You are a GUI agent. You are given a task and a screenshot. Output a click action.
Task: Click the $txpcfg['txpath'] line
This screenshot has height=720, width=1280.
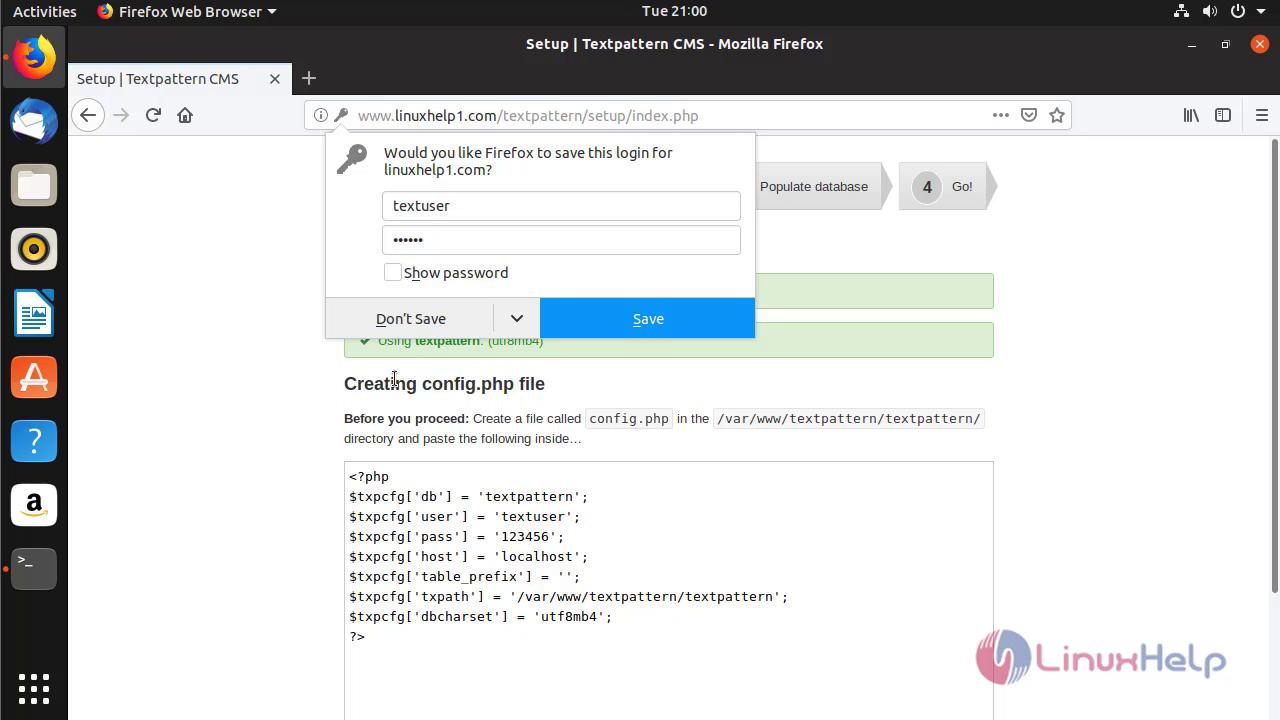click(x=568, y=596)
